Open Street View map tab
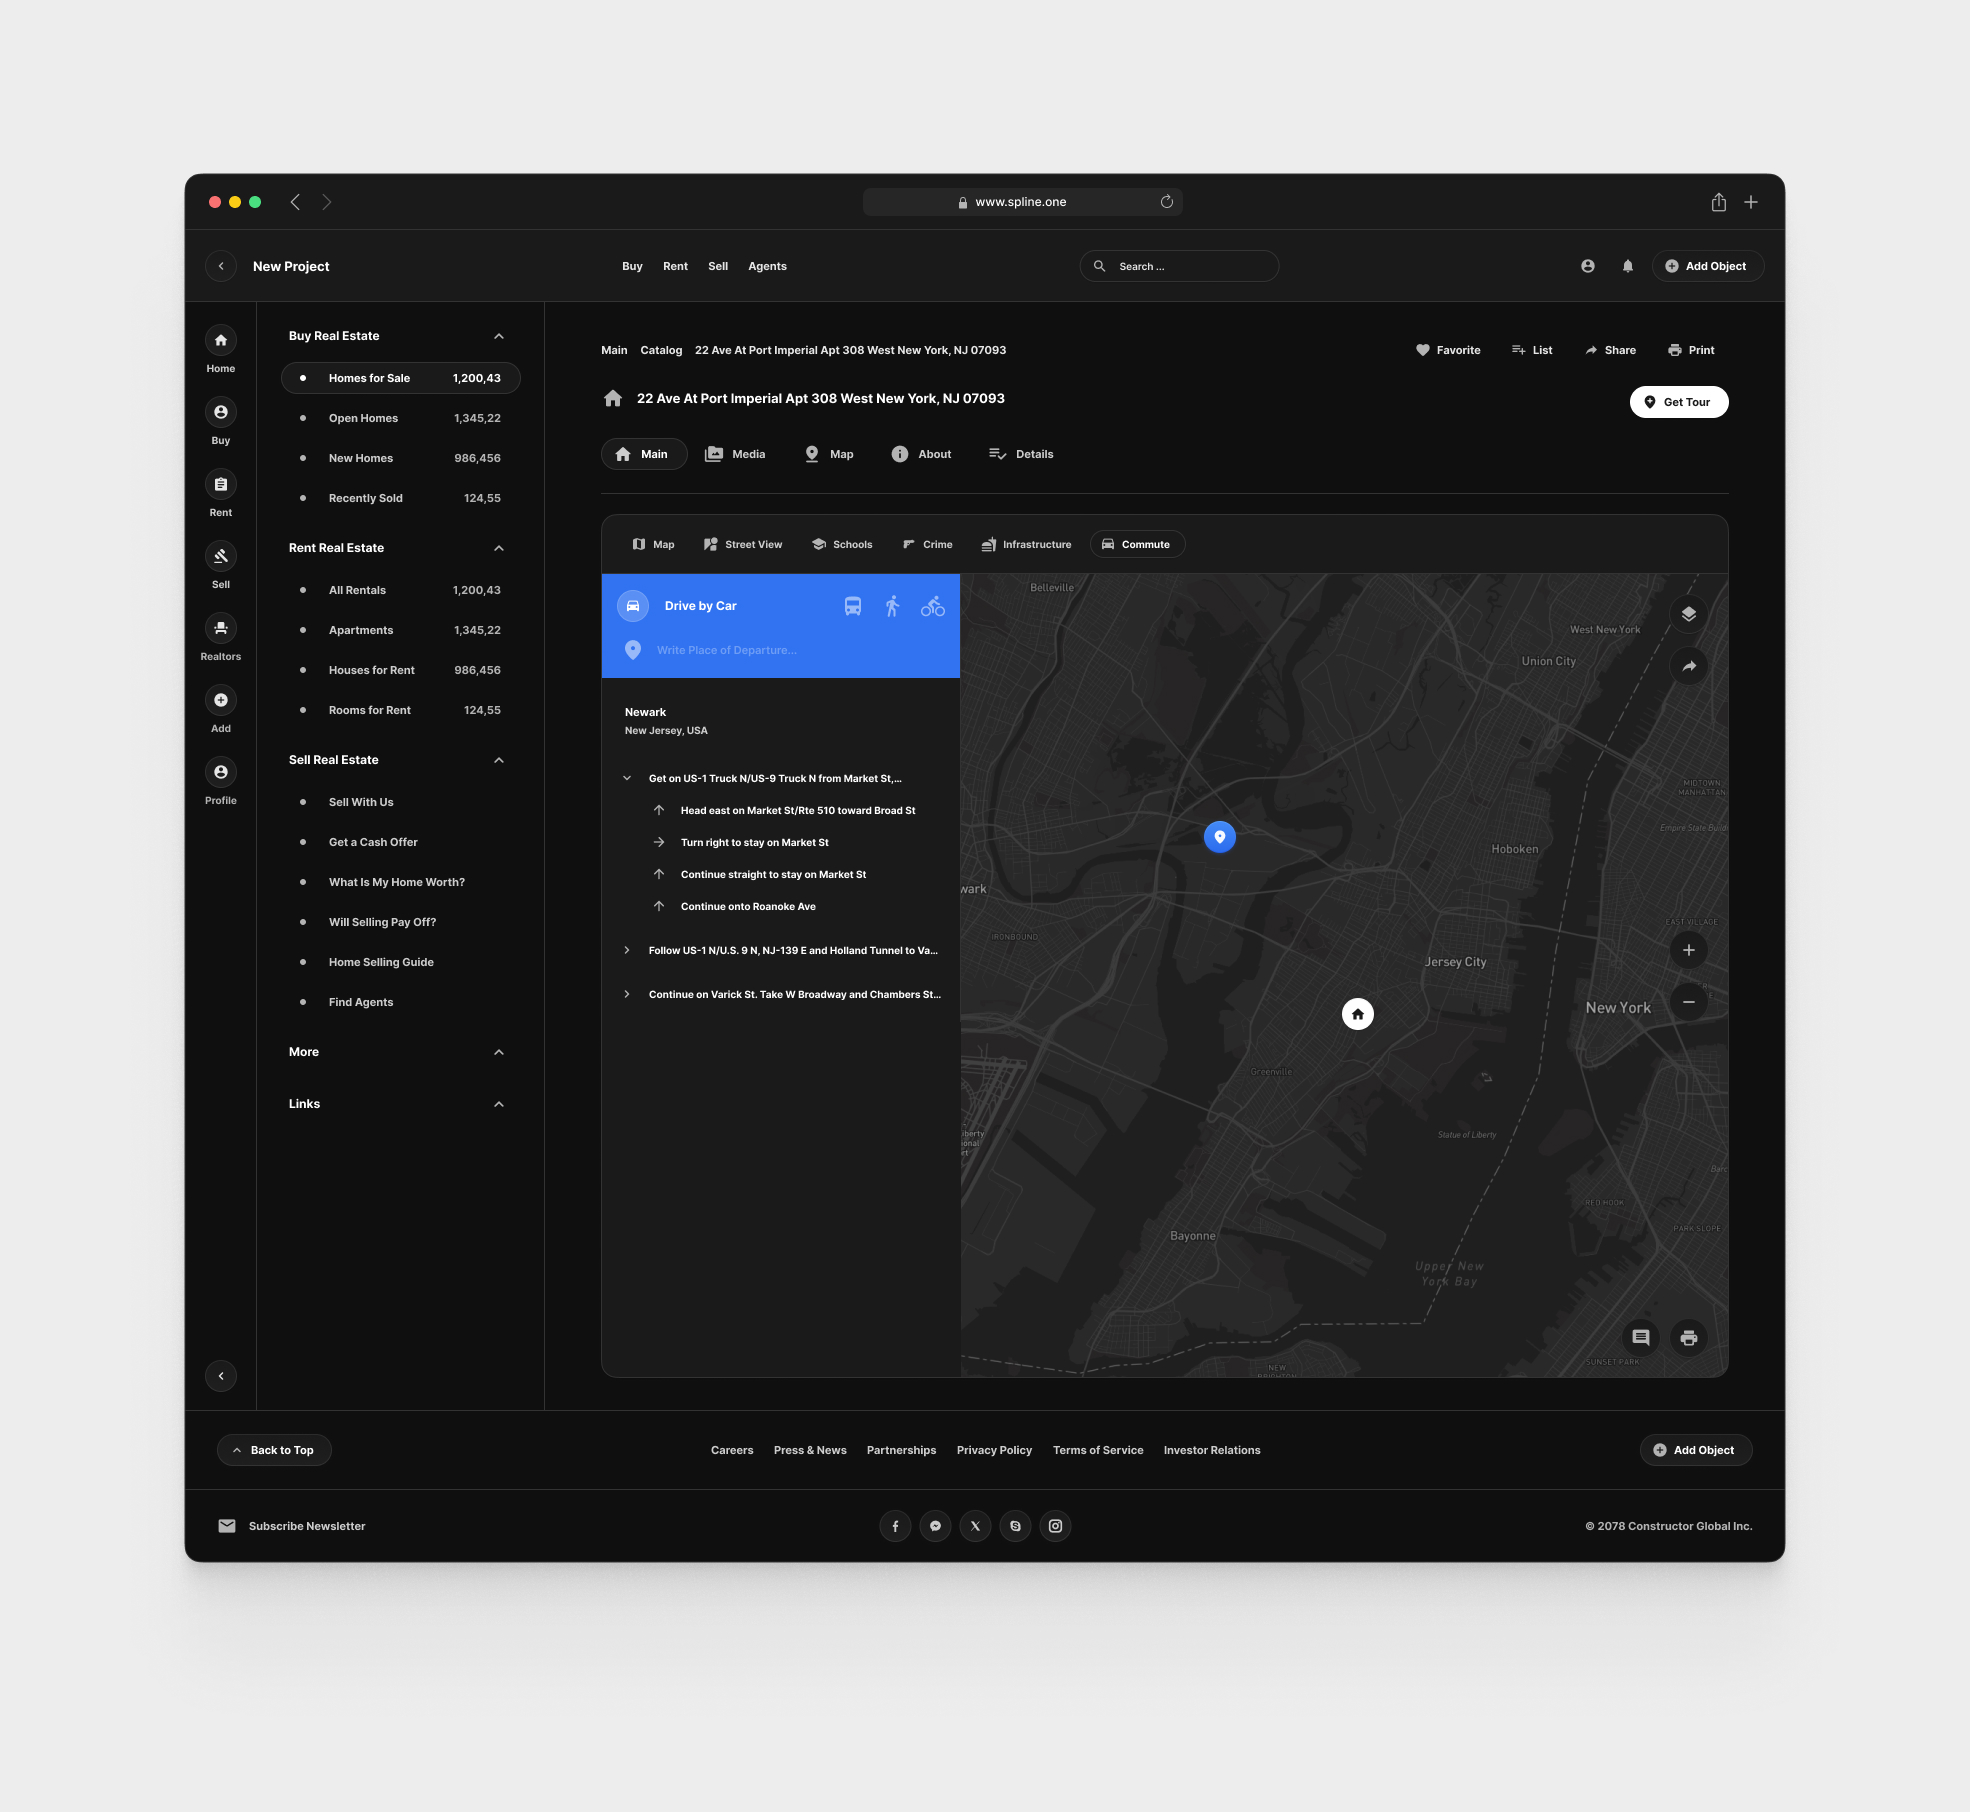Viewport: 1970px width, 1812px height. point(743,545)
